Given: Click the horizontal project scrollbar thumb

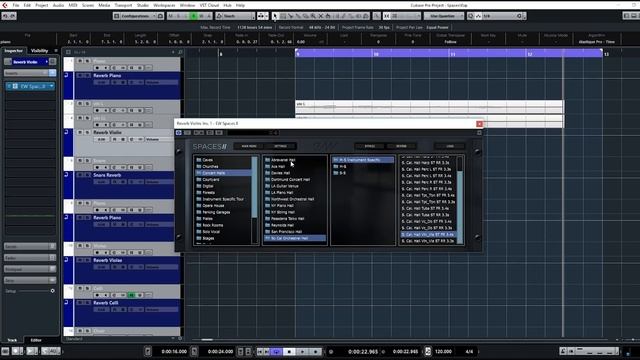Looking at the screenshot, I should (207, 339).
